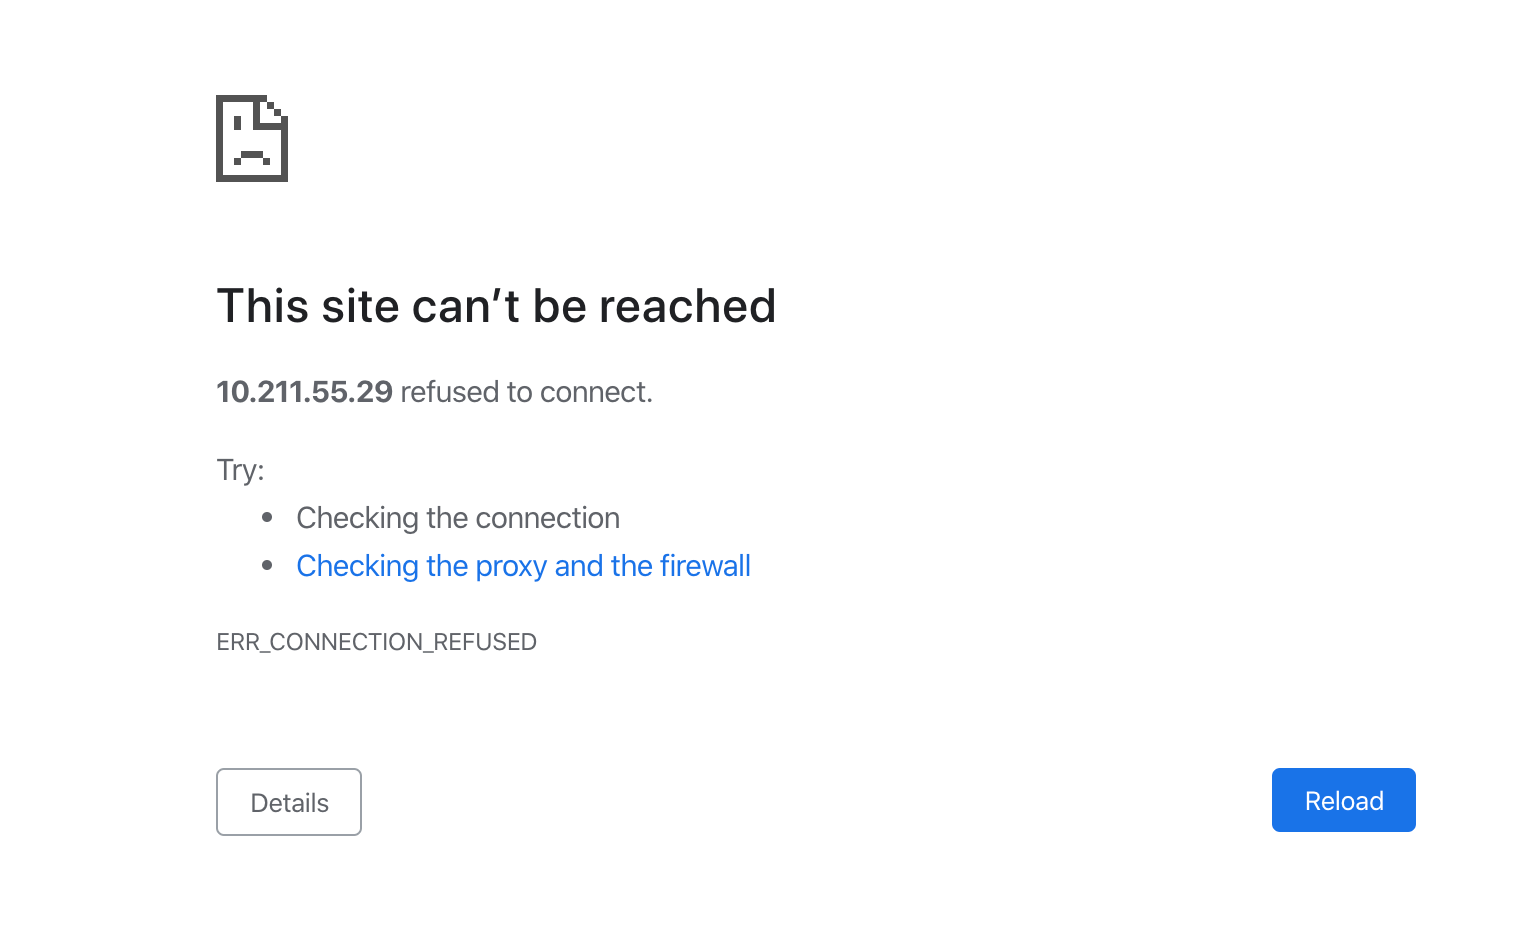The image size is (1520, 946).
Task: Click the 'Checking the connection' suggestion text
Action: coord(458,518)
